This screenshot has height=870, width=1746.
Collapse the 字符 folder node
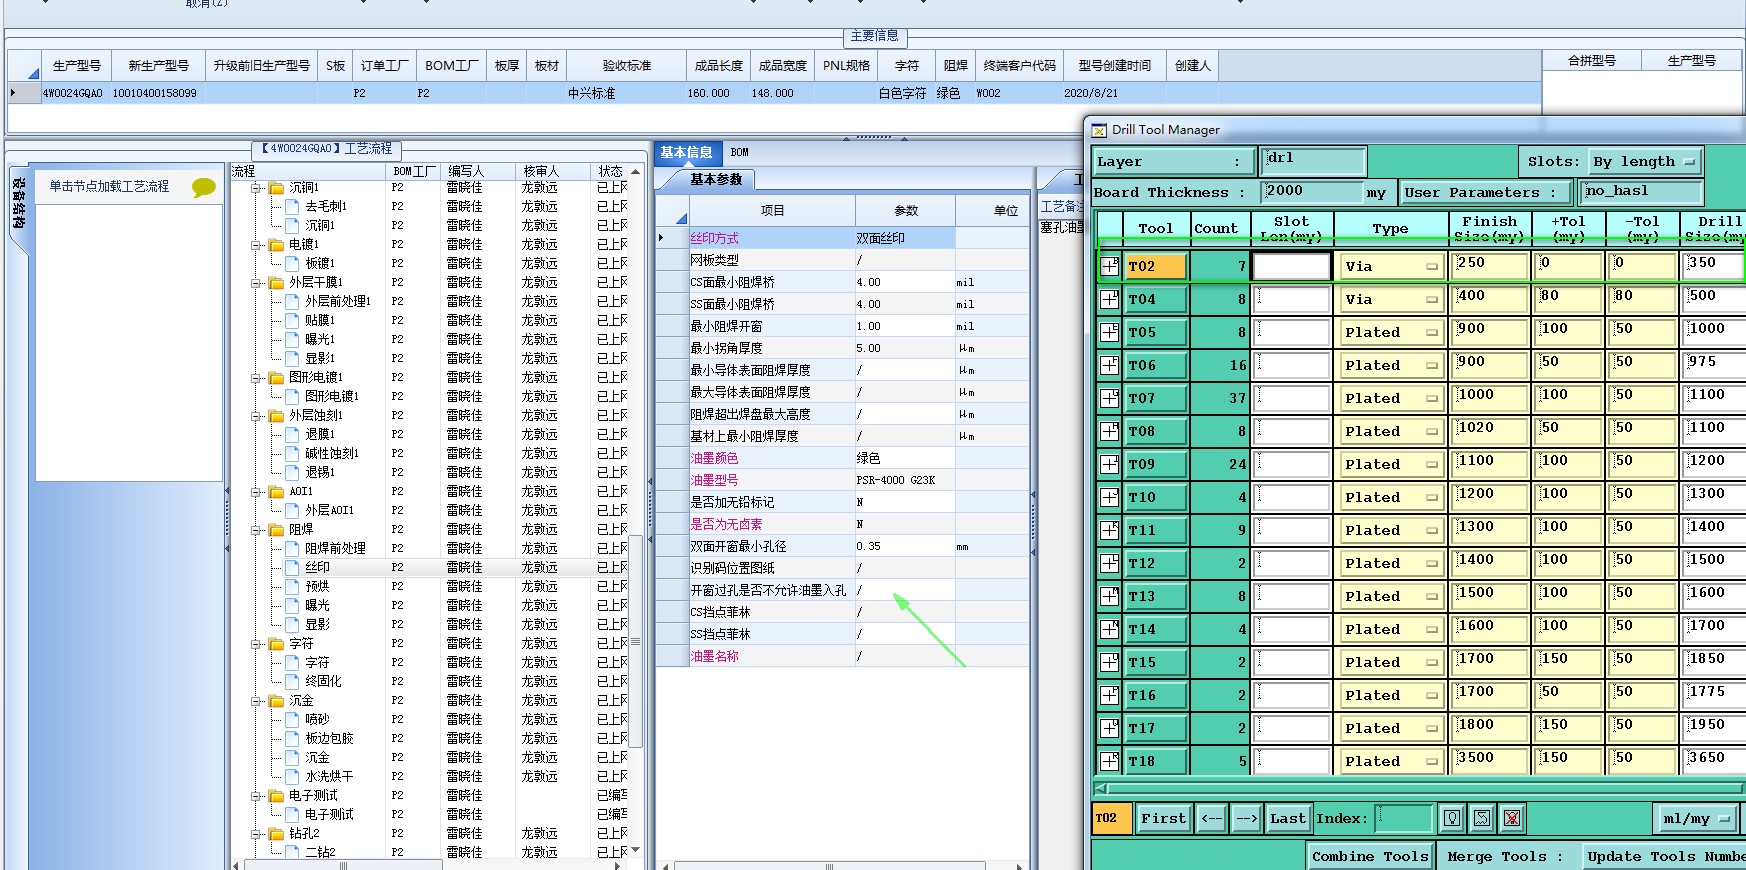pos(257,643)
